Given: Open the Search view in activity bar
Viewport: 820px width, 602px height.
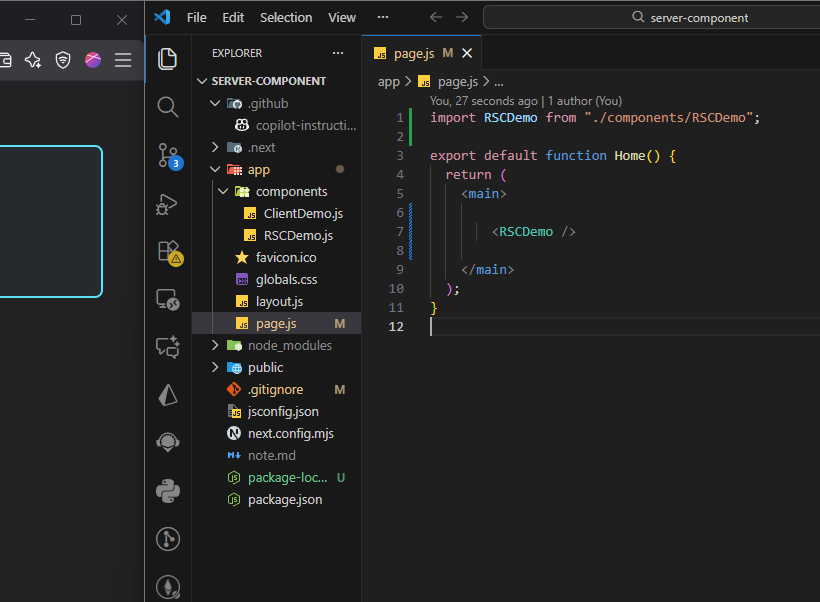Looking at the screenshot, I should [x=168, y=107].
